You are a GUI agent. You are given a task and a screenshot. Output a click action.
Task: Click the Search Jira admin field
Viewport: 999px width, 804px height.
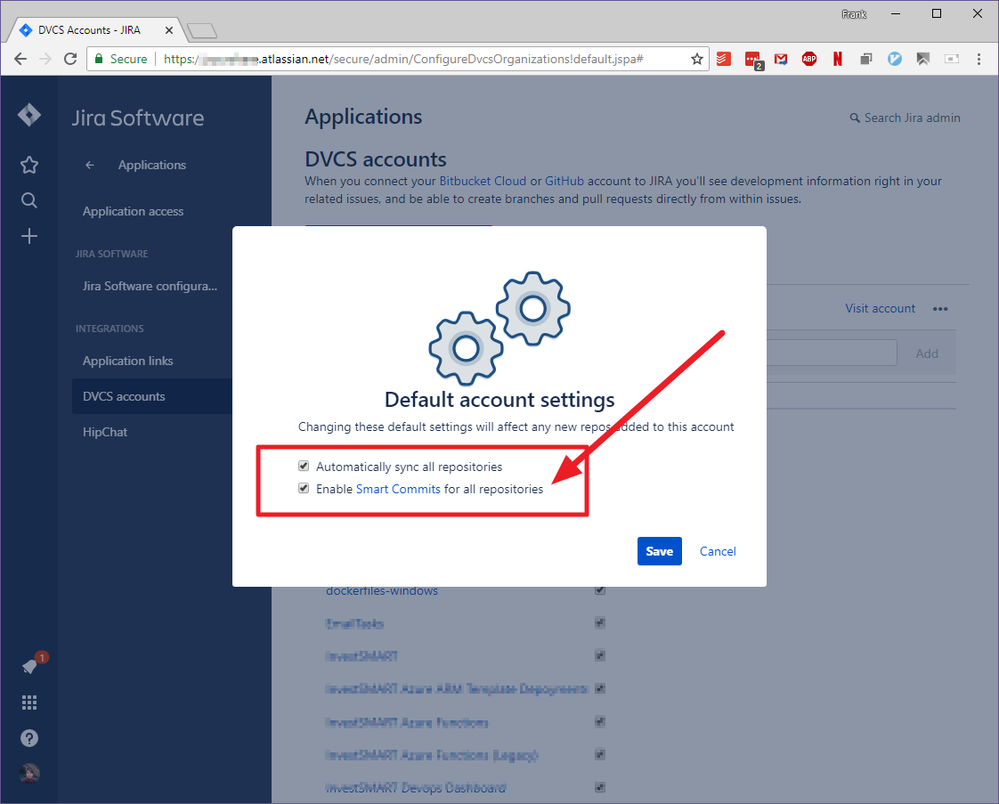click(905, 118)
